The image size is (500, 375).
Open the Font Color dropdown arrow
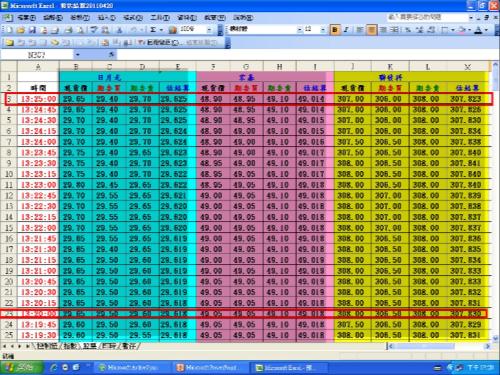click(486, 30)
